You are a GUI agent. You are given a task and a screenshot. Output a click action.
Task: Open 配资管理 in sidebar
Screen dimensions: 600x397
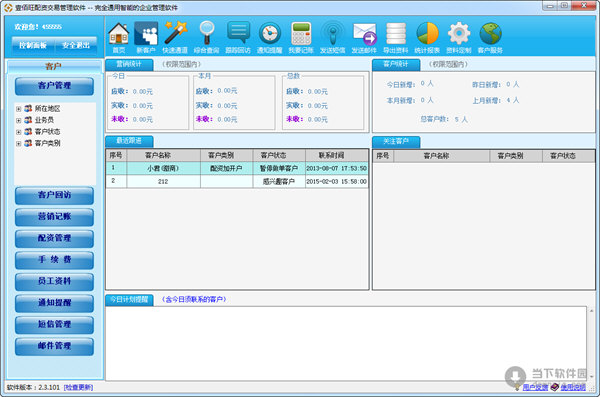click(54, 238)
